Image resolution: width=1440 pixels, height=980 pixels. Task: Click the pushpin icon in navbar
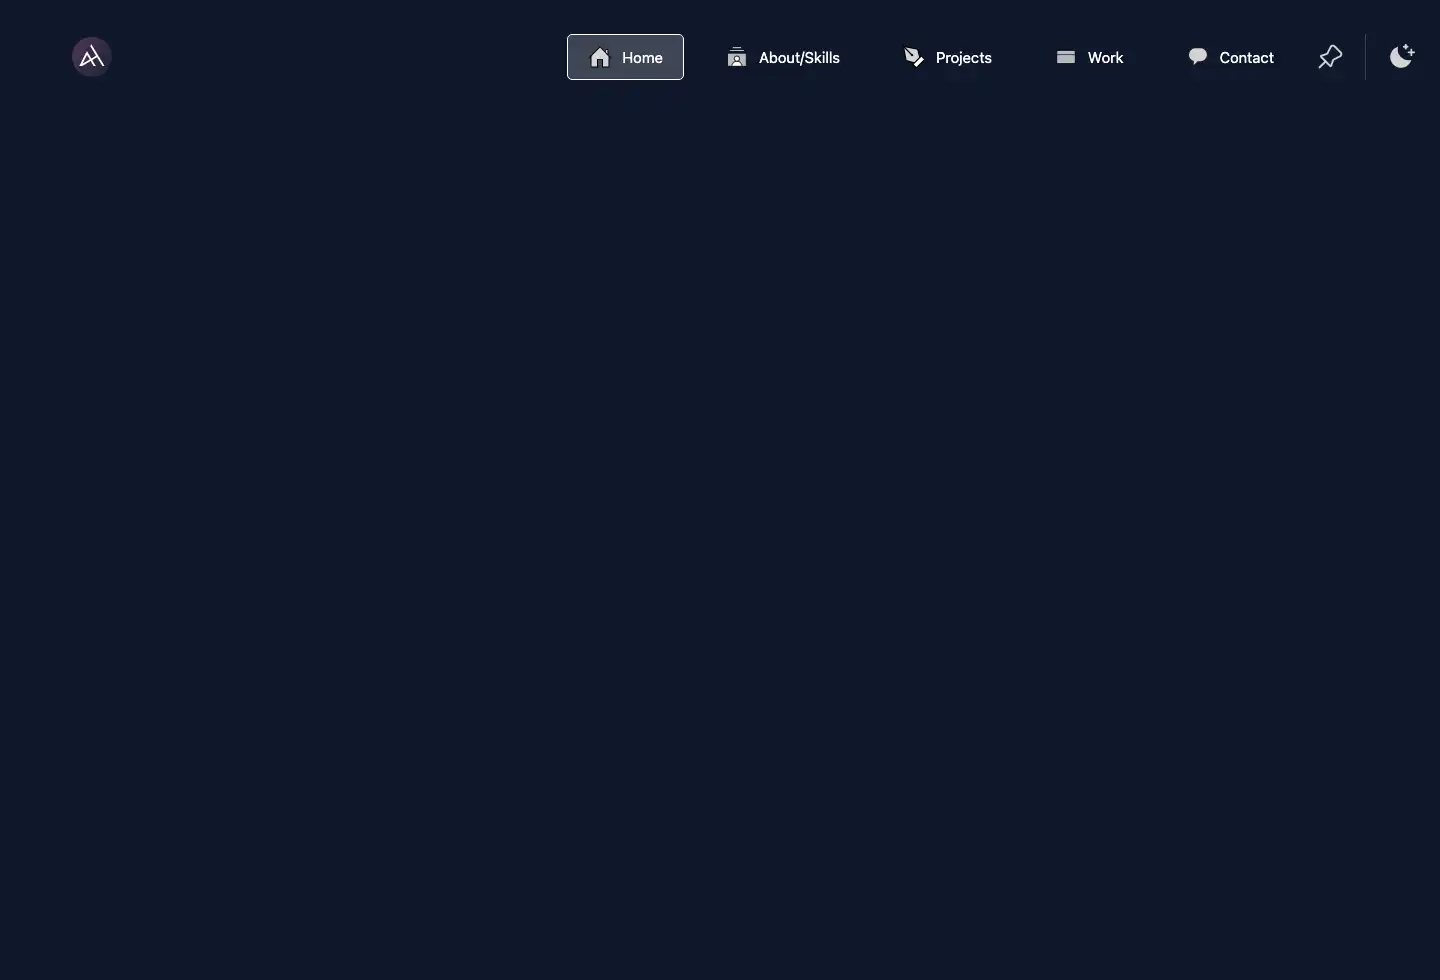1330,57
